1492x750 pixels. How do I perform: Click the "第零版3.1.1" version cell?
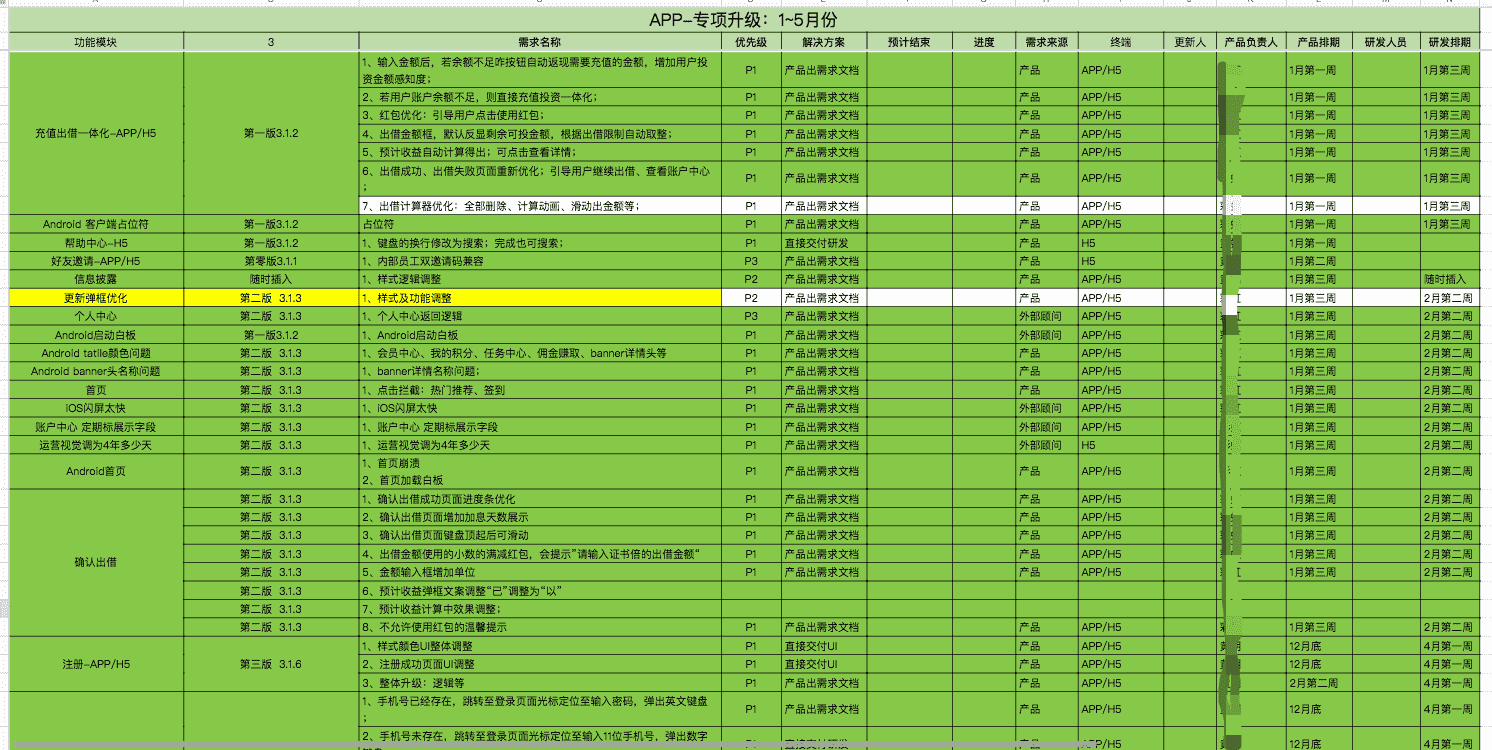[x=271, y=261]
